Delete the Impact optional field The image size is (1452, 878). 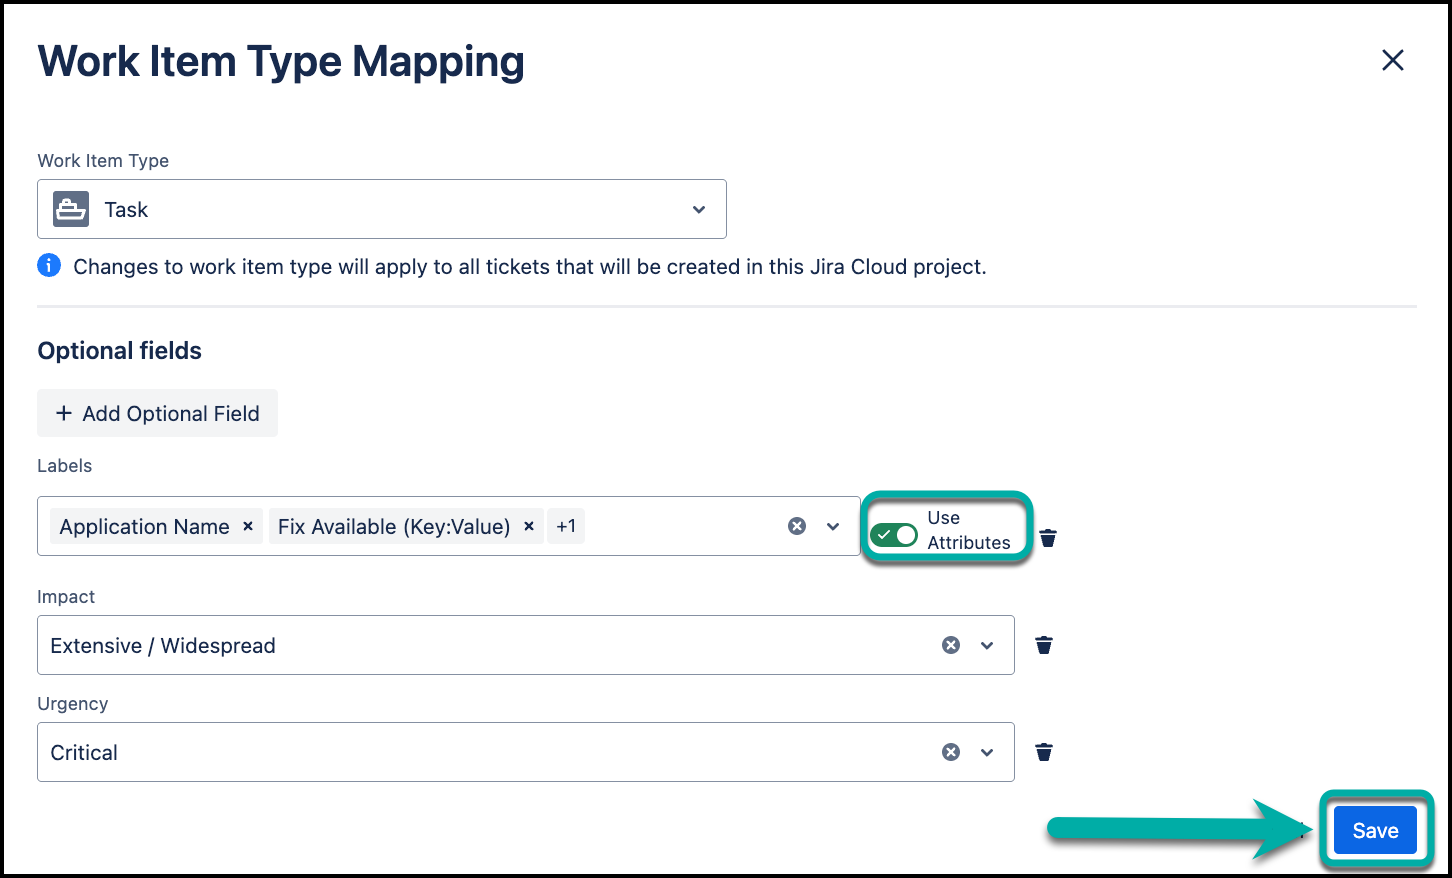(1044, 645)
